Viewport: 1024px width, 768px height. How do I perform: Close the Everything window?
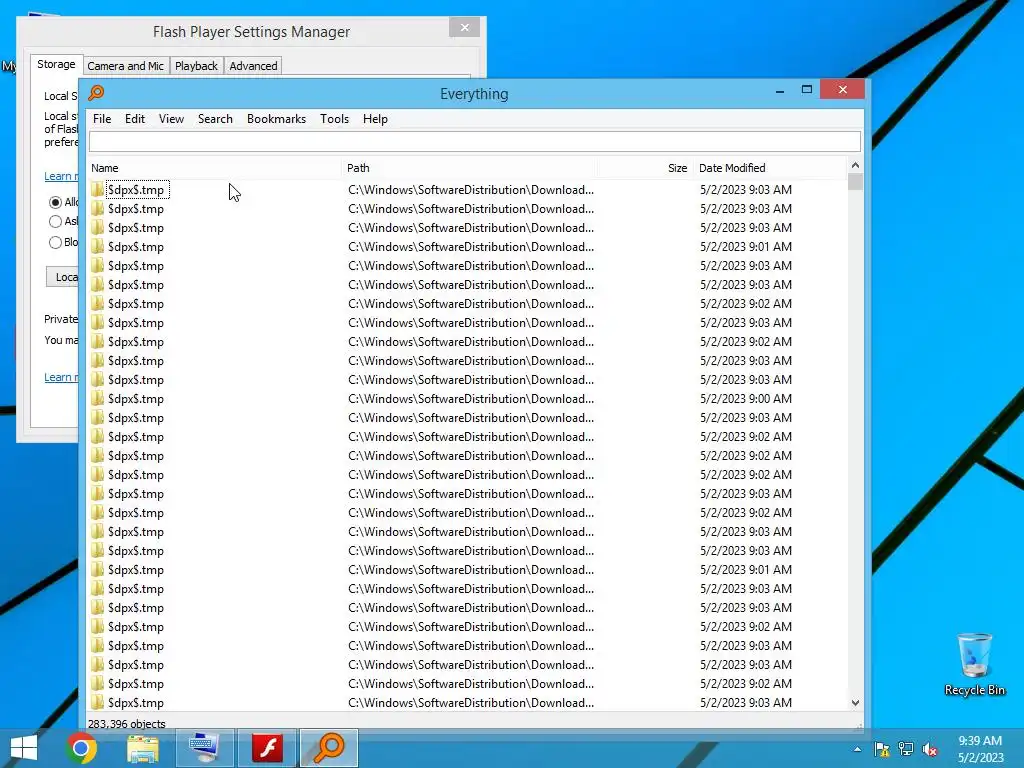pos(842,89)
